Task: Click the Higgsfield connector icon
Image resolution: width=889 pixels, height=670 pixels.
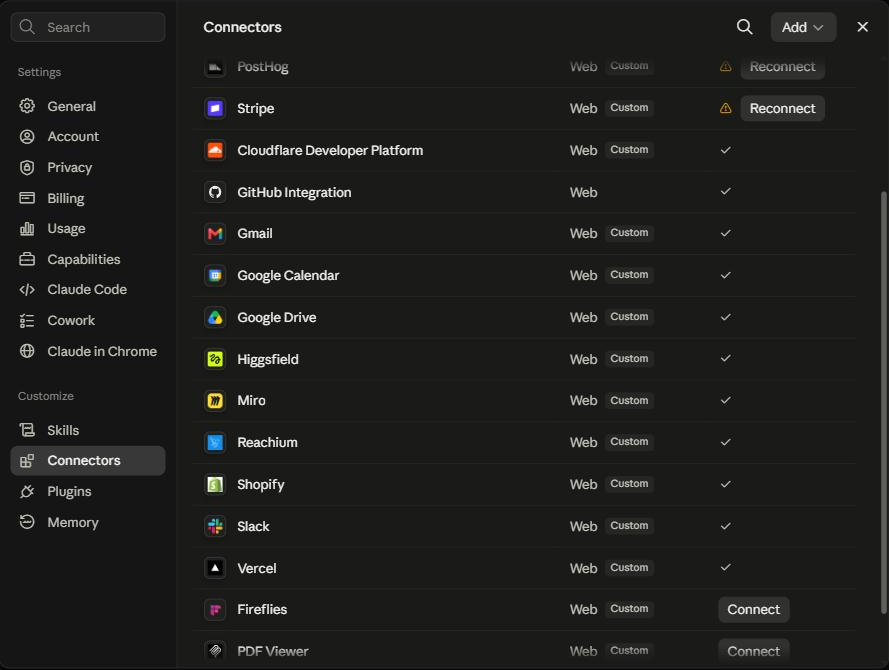Action: coord(215,359)
